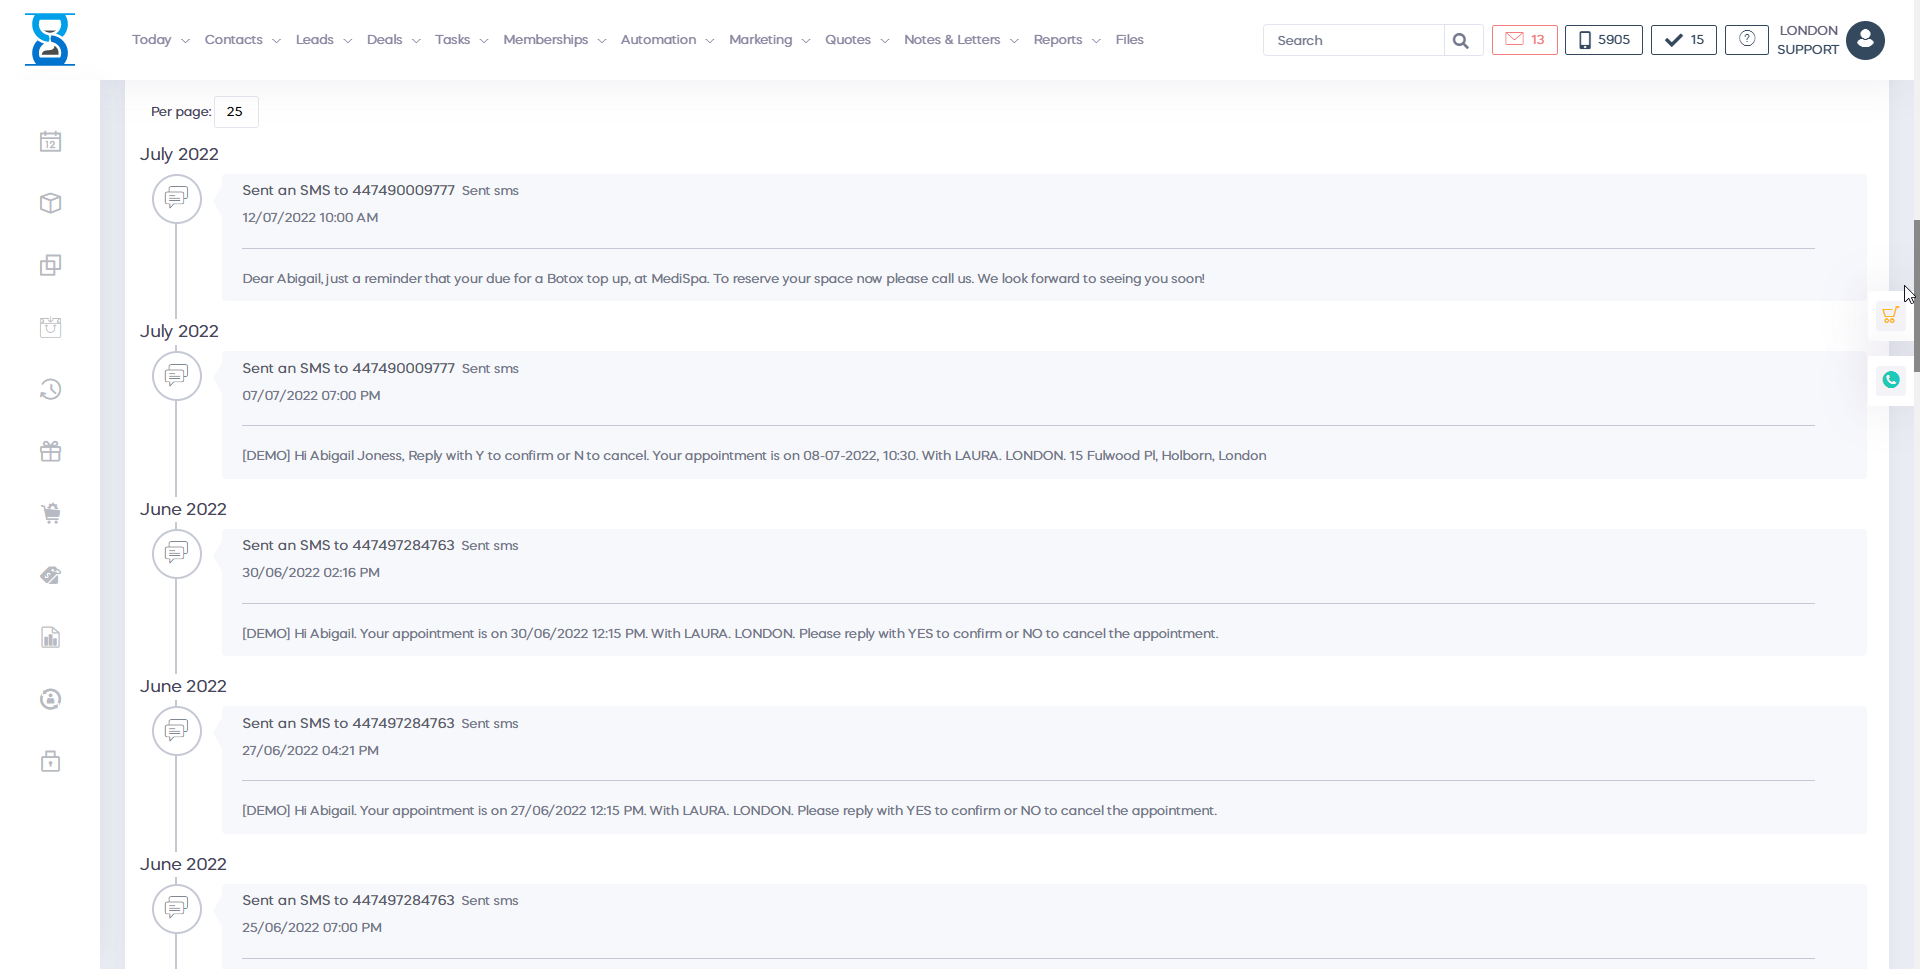The width and height of the screenshot is (1920, 969).
Task: Expand the Memberships dropdown menu
Action: click(x=554, y=40)
